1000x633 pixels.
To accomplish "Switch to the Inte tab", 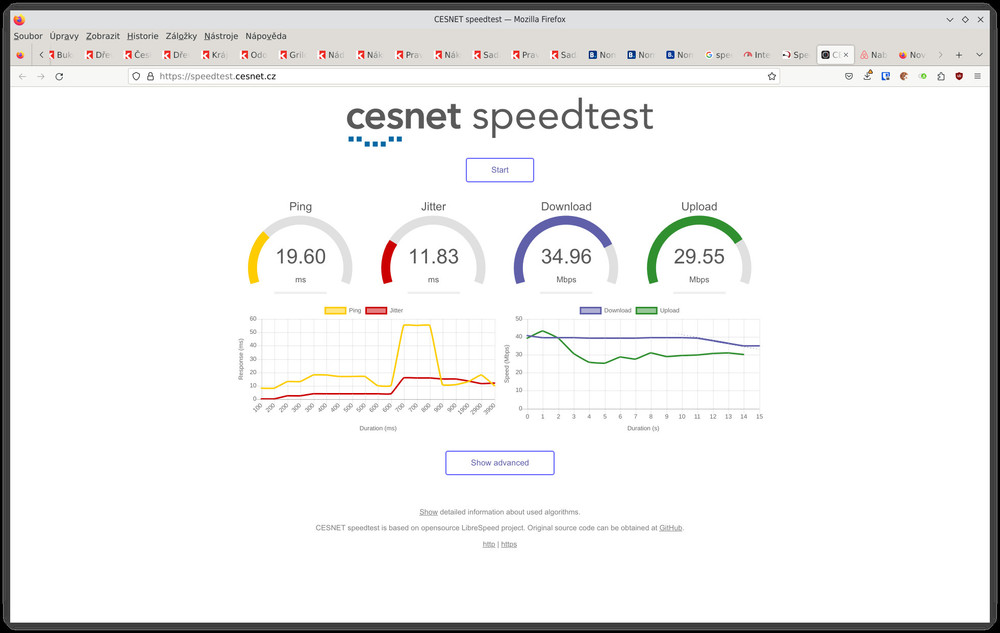I will tap(758, 55).
